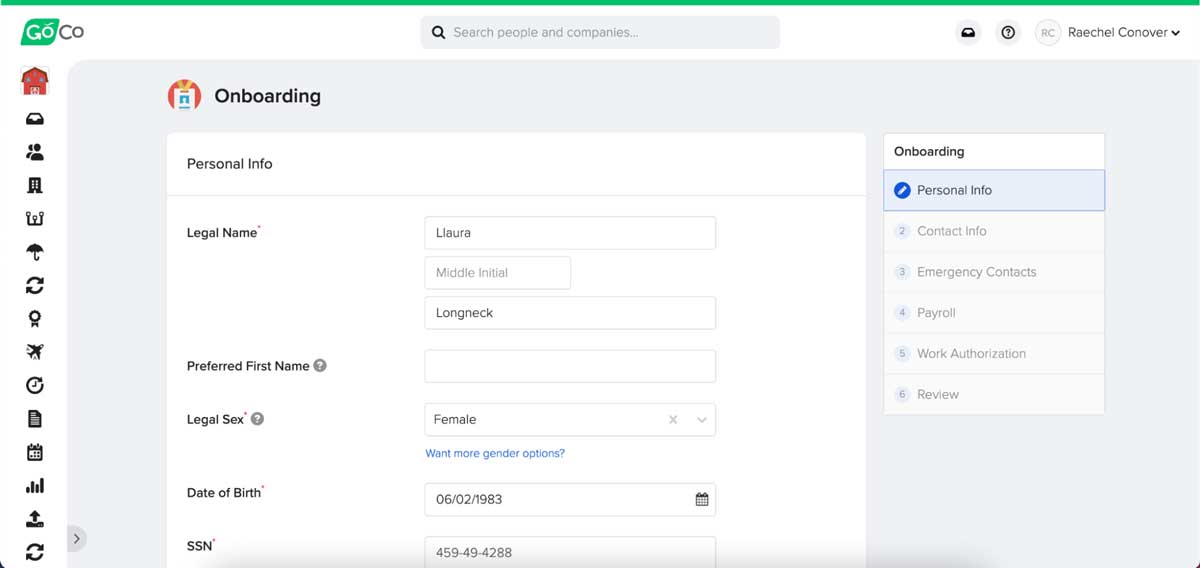Open the company building icon in sidebar
Viewport: 1200px width, 568px height.
coord(35,185)
